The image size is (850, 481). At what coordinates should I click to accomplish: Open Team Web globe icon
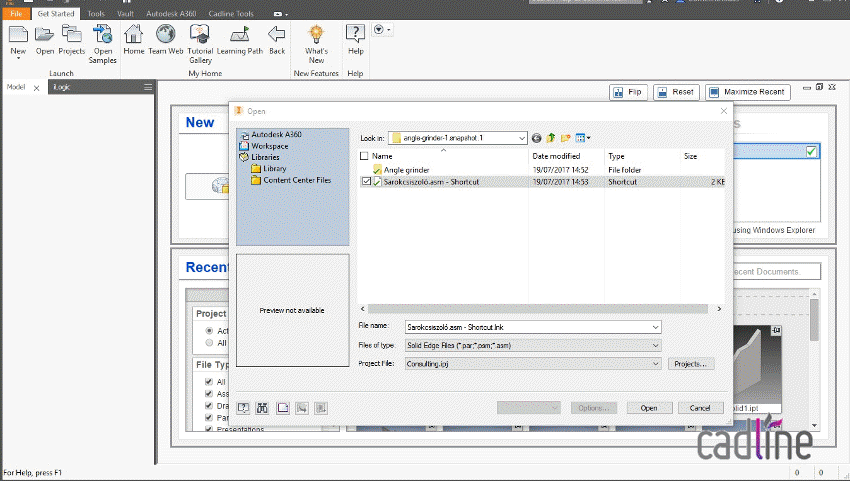[166, 35]
